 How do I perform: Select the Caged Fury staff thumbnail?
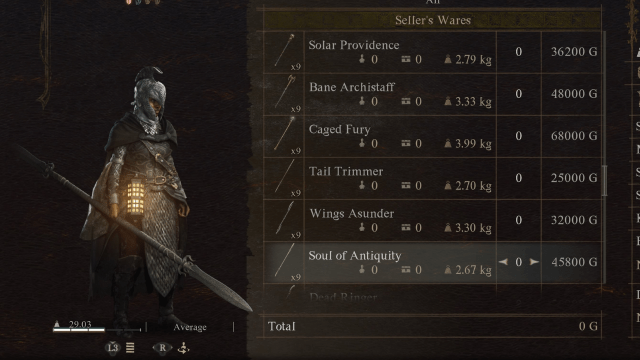[284, 136]
